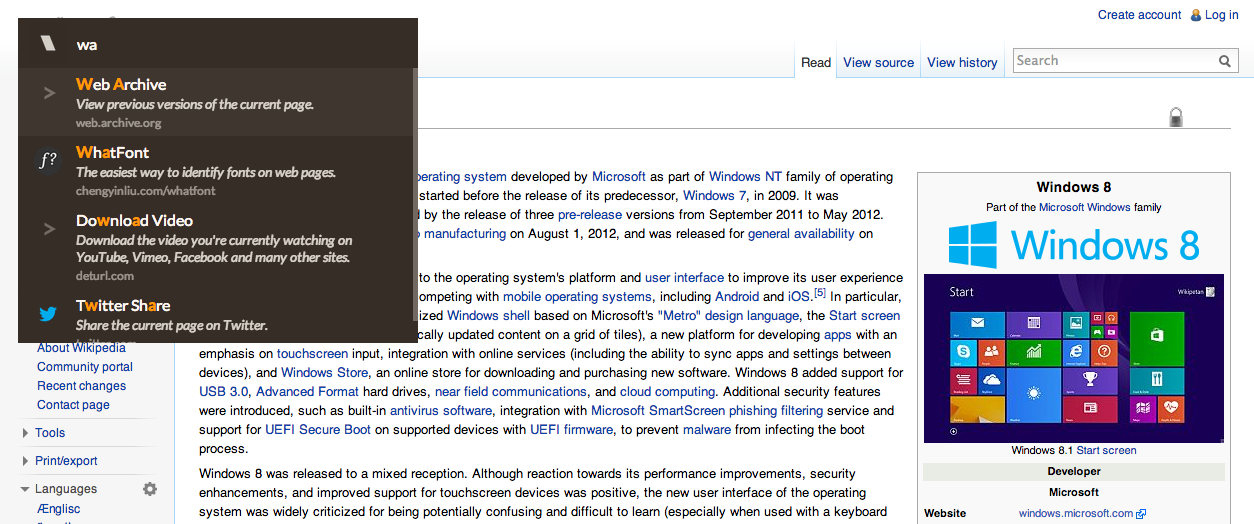Image resolution: width=1254 pixels, height=524 pixels.
Task: Follow the "Metro" design language link
Action: [728, 316]
